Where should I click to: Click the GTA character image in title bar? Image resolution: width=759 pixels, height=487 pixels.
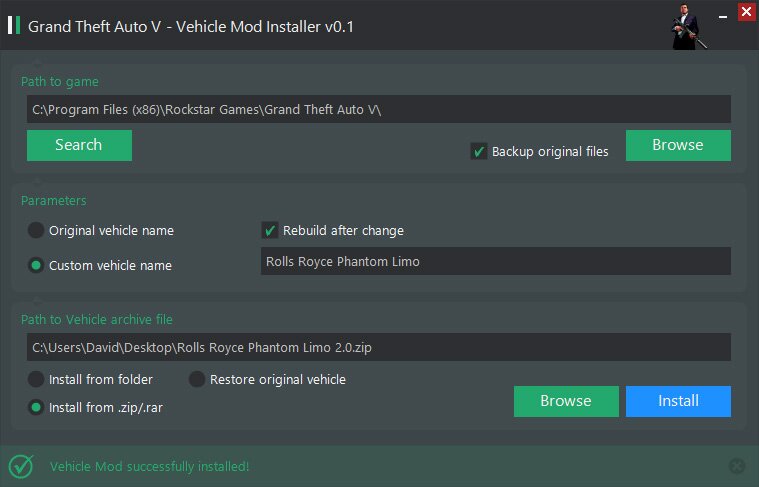[690, 27]
